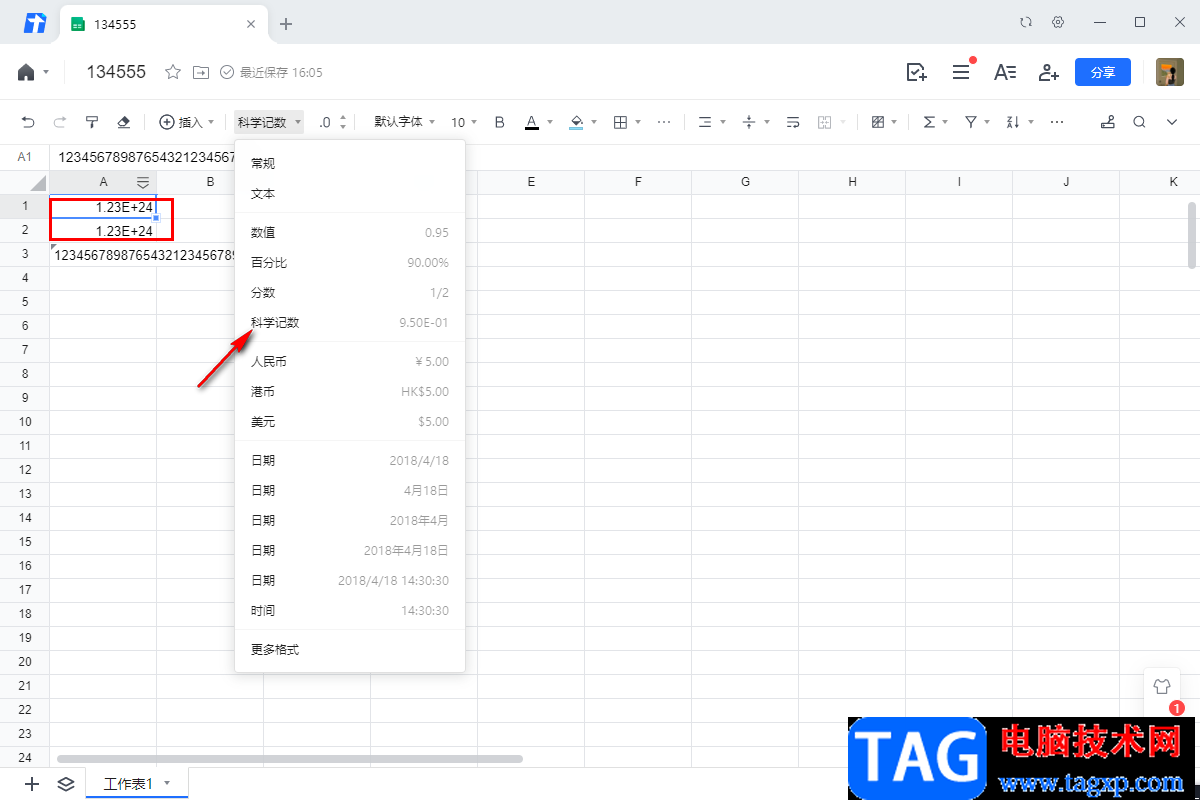Open the 默认字体 font dropdown
The image size is (1200, 800).
click(405, 122)
